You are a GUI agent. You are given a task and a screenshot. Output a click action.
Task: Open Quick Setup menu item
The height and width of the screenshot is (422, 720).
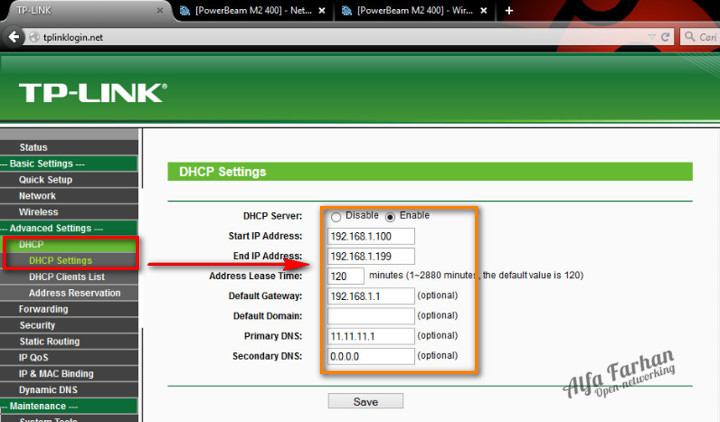69,180
